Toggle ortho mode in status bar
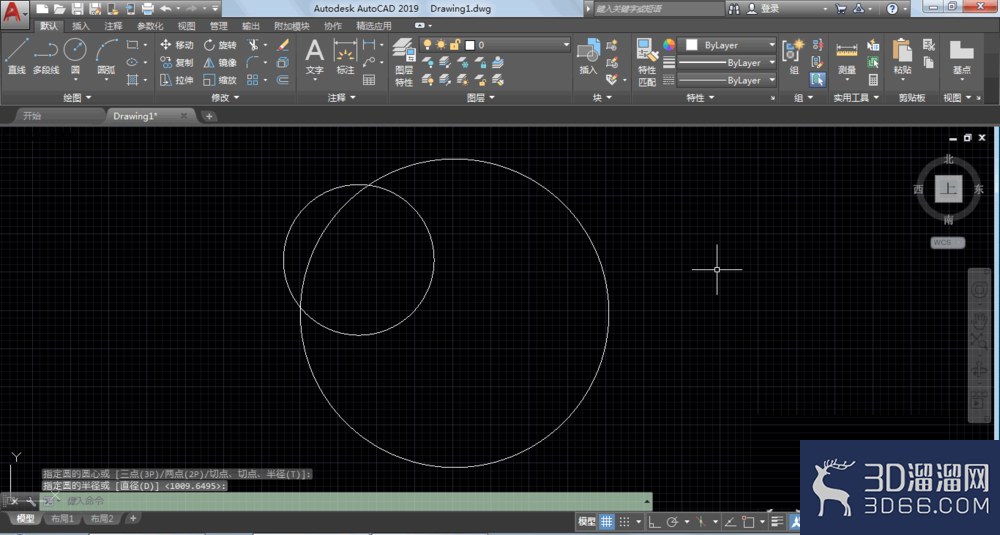The height and width of the screenshot is (535, 1000). (x=654, y=522)
